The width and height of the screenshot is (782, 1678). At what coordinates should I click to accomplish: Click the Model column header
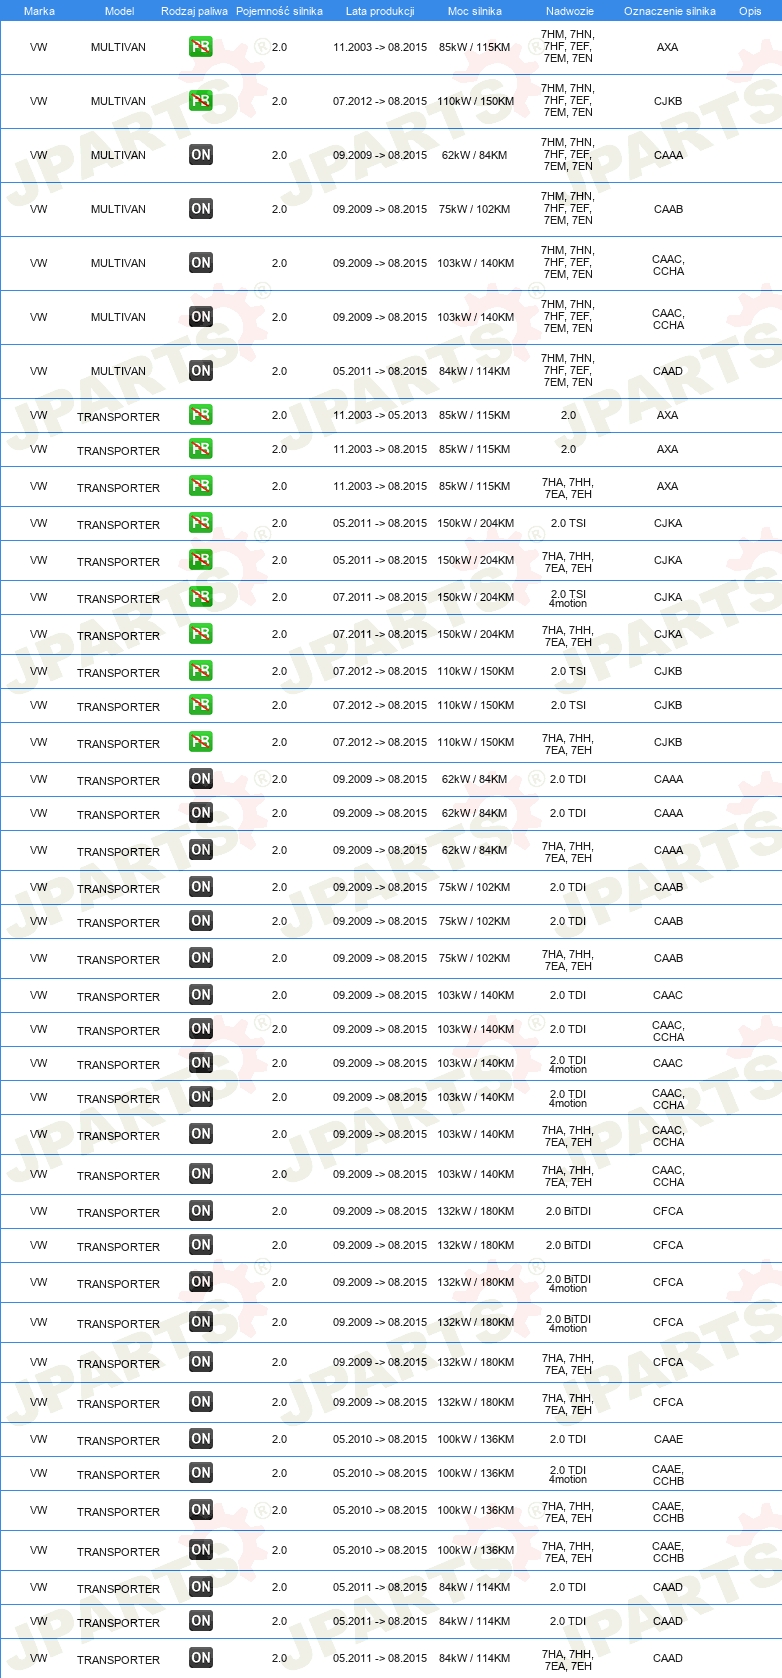(119, 11)
